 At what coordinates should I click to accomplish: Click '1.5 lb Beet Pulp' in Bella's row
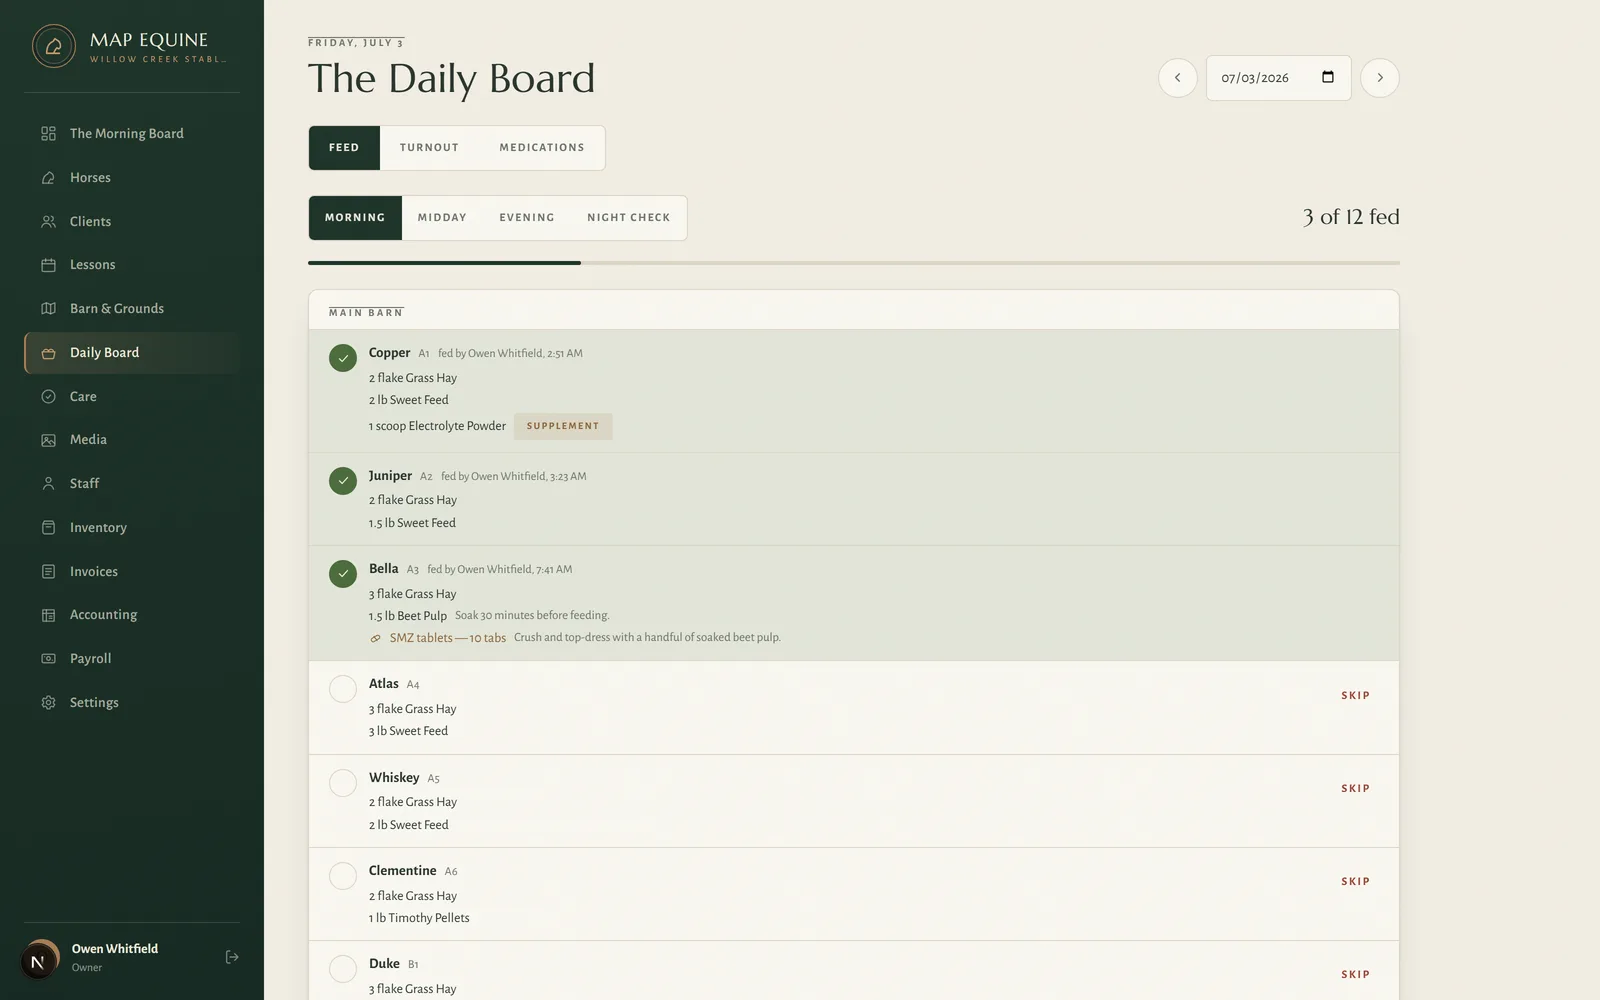408,616
